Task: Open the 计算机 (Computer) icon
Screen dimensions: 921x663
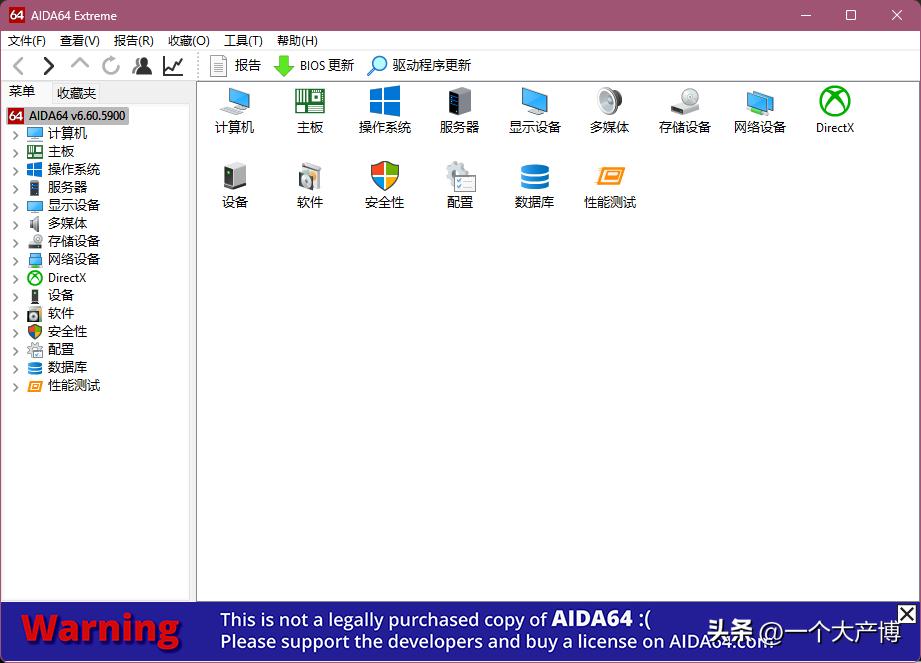Action: (234, 110)
